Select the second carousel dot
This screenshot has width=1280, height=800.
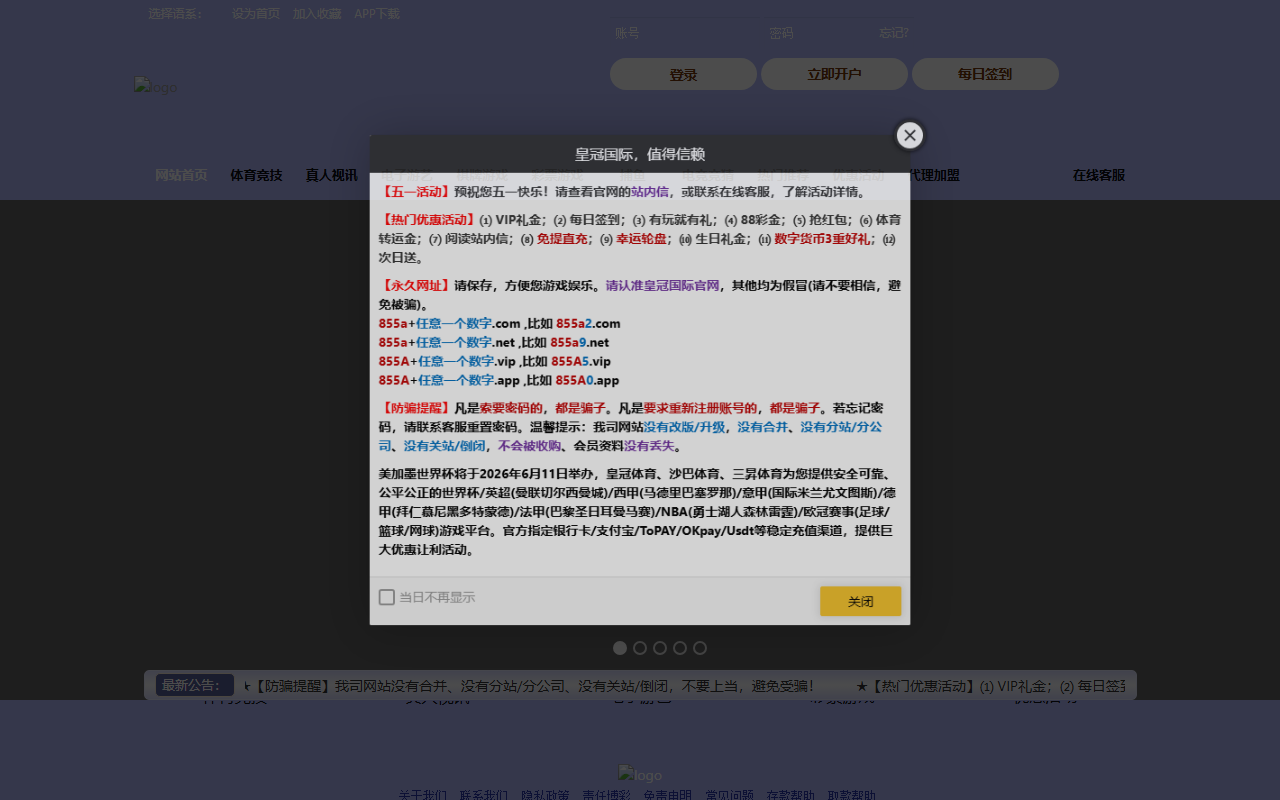640,648
